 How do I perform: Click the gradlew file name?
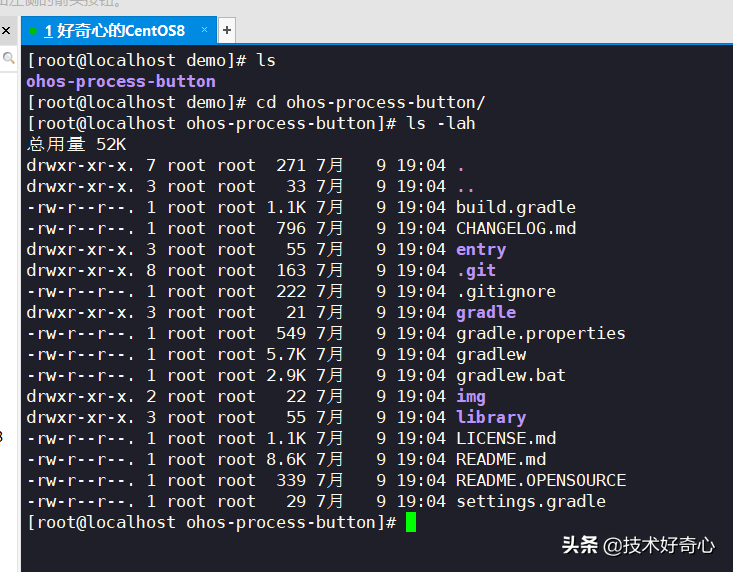click(x=491, y=355)
